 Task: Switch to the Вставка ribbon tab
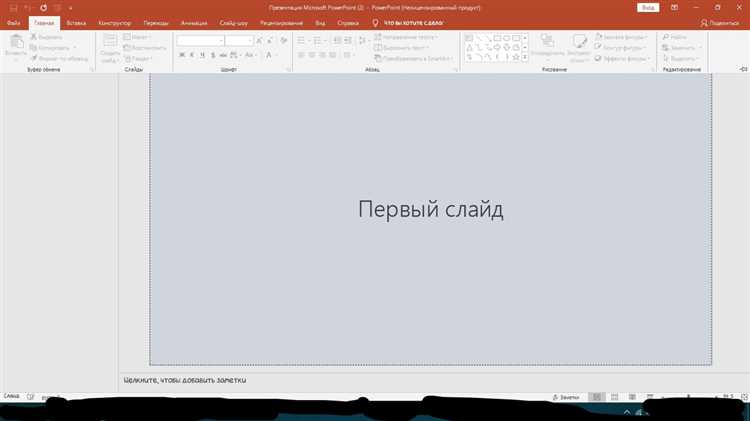point(76,23)
